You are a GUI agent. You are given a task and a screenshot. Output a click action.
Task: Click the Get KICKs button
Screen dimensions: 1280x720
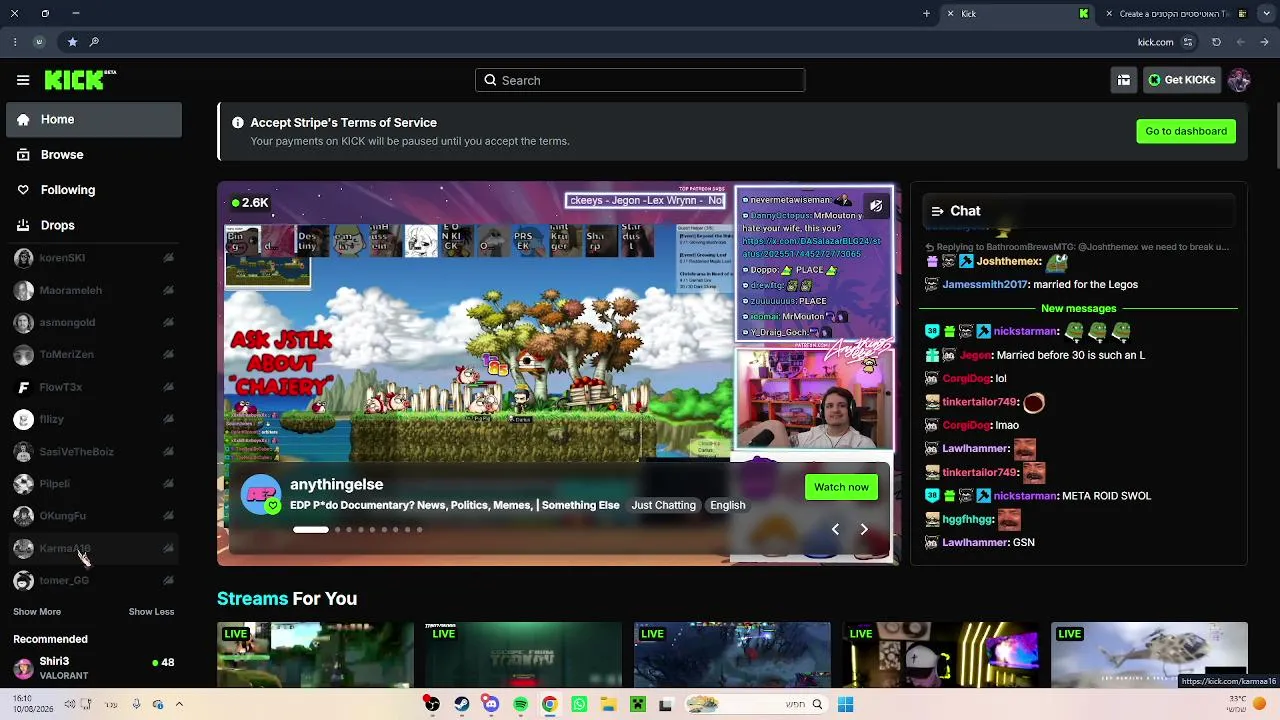pyautogui.click(x=1181, y=80)
